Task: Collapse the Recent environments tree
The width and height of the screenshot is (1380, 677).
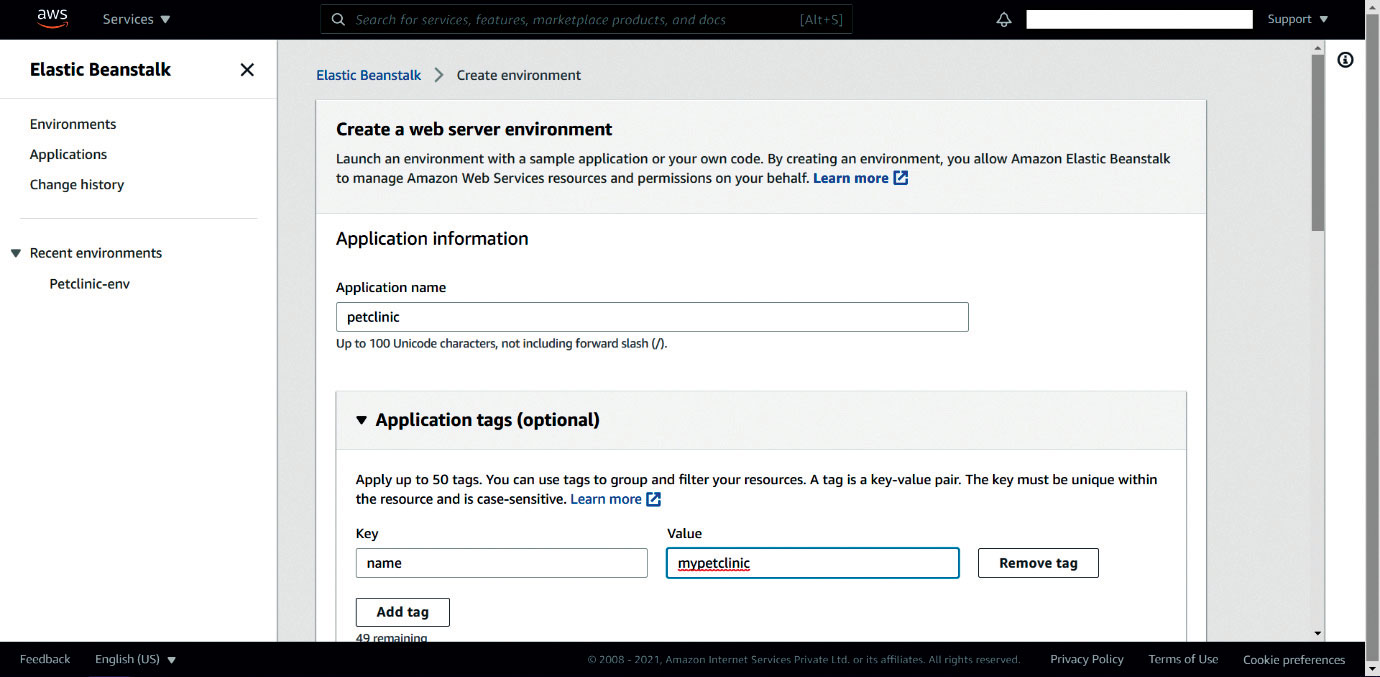Action: (x=16, y=254)
